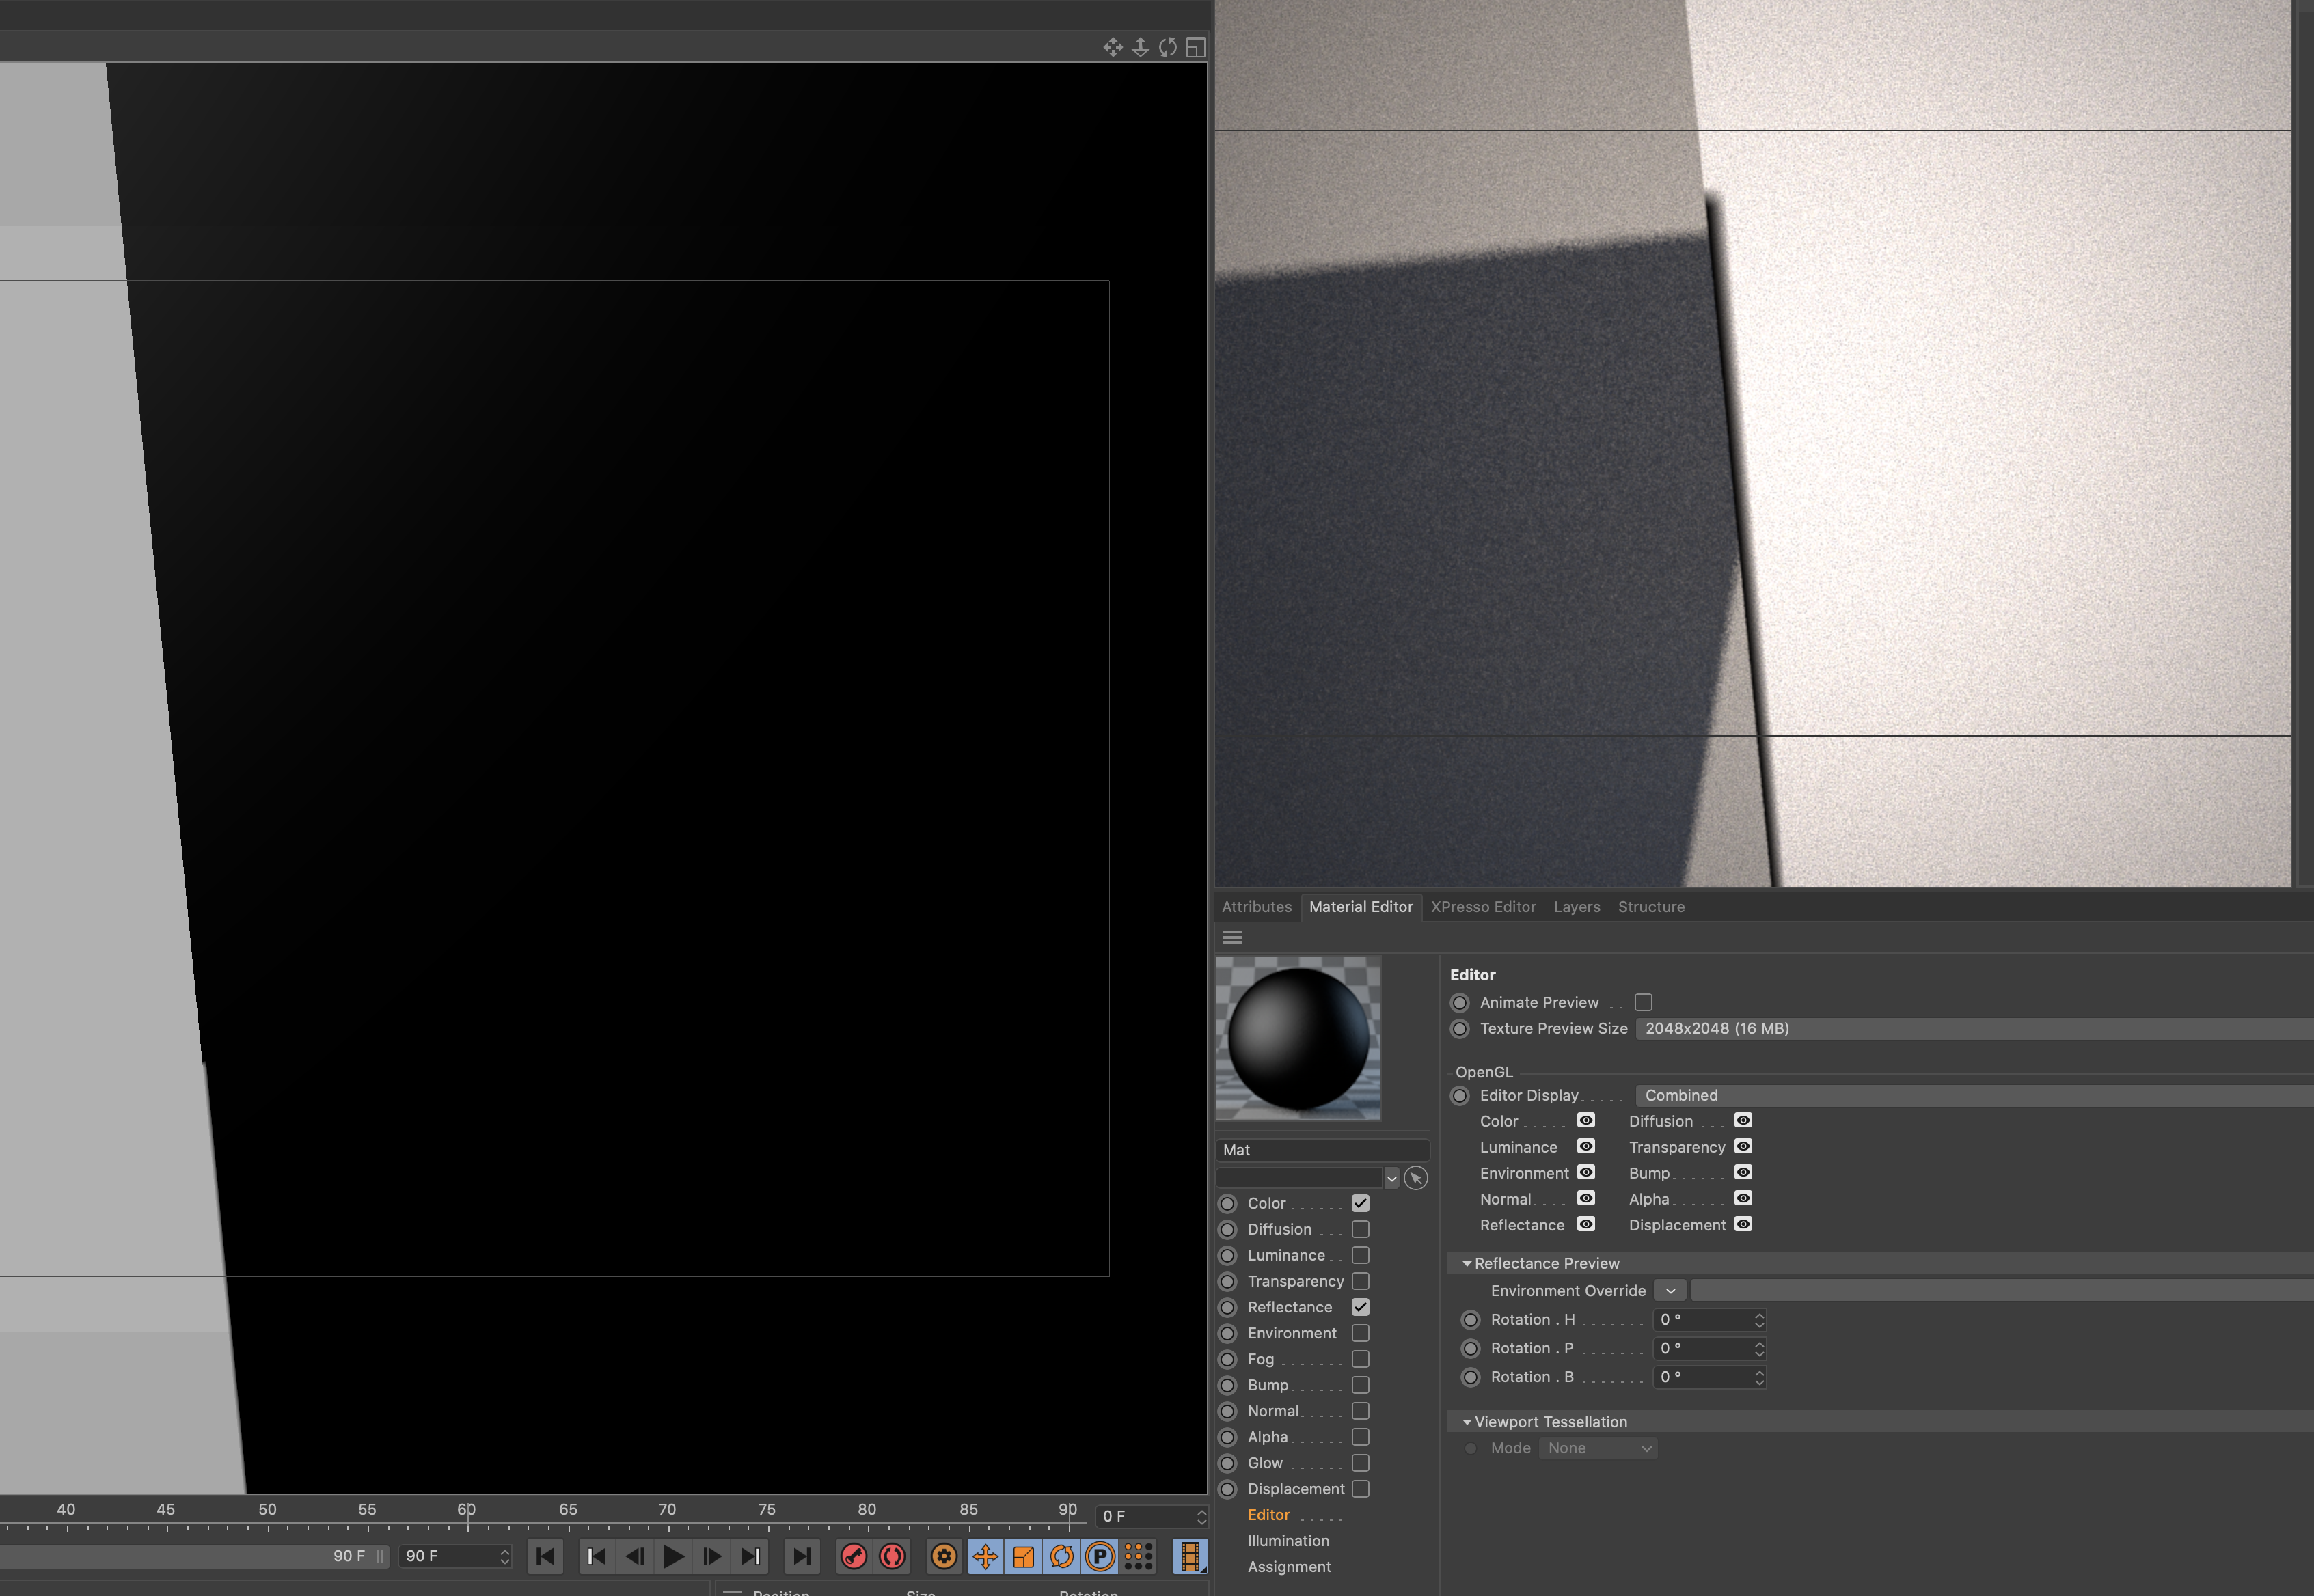Switch to the Attributes tab
The width and height of the screenshot is (2314, 1596).
[x=1256, y=907]
